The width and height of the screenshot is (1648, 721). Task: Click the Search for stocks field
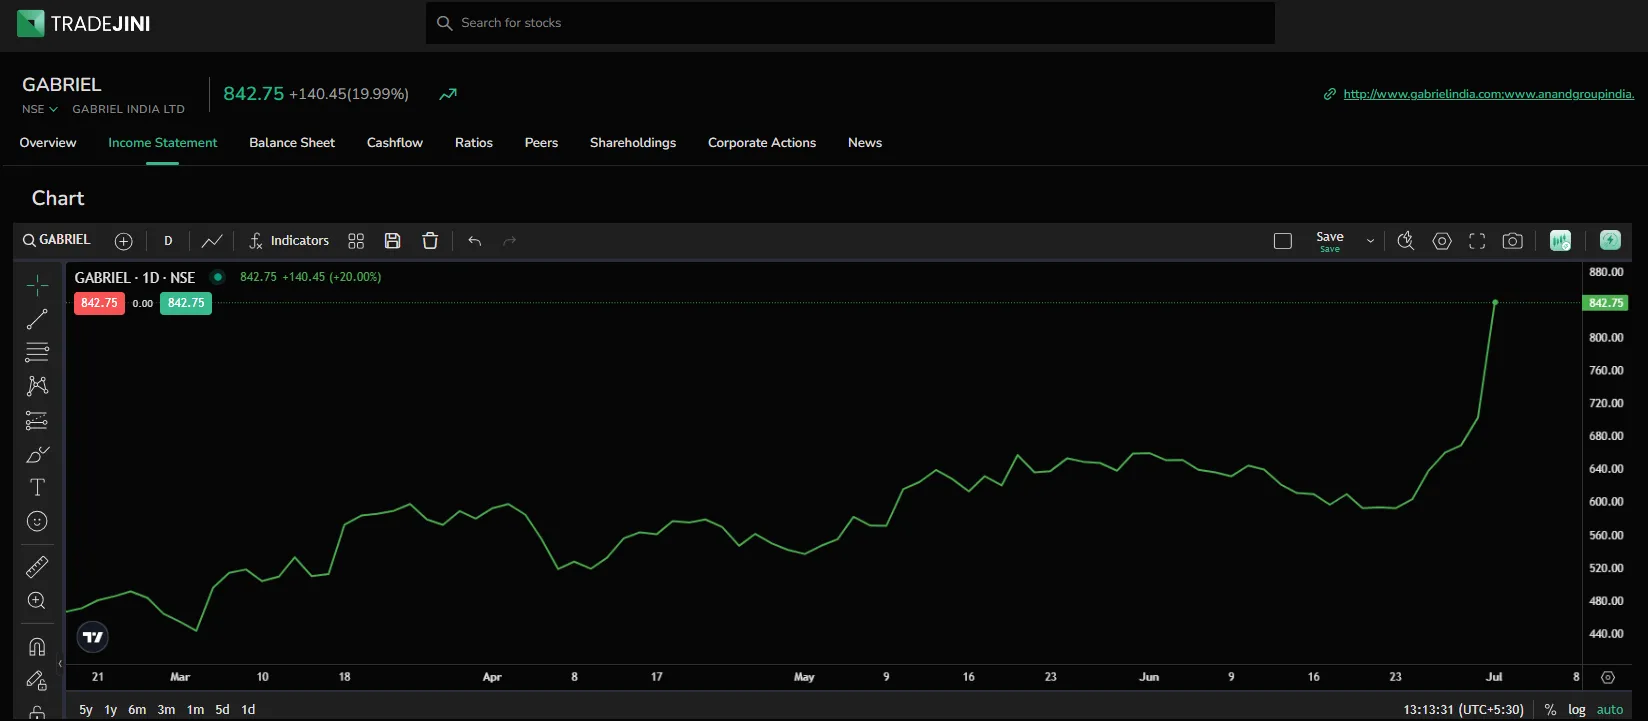click(x=850, y=23)
